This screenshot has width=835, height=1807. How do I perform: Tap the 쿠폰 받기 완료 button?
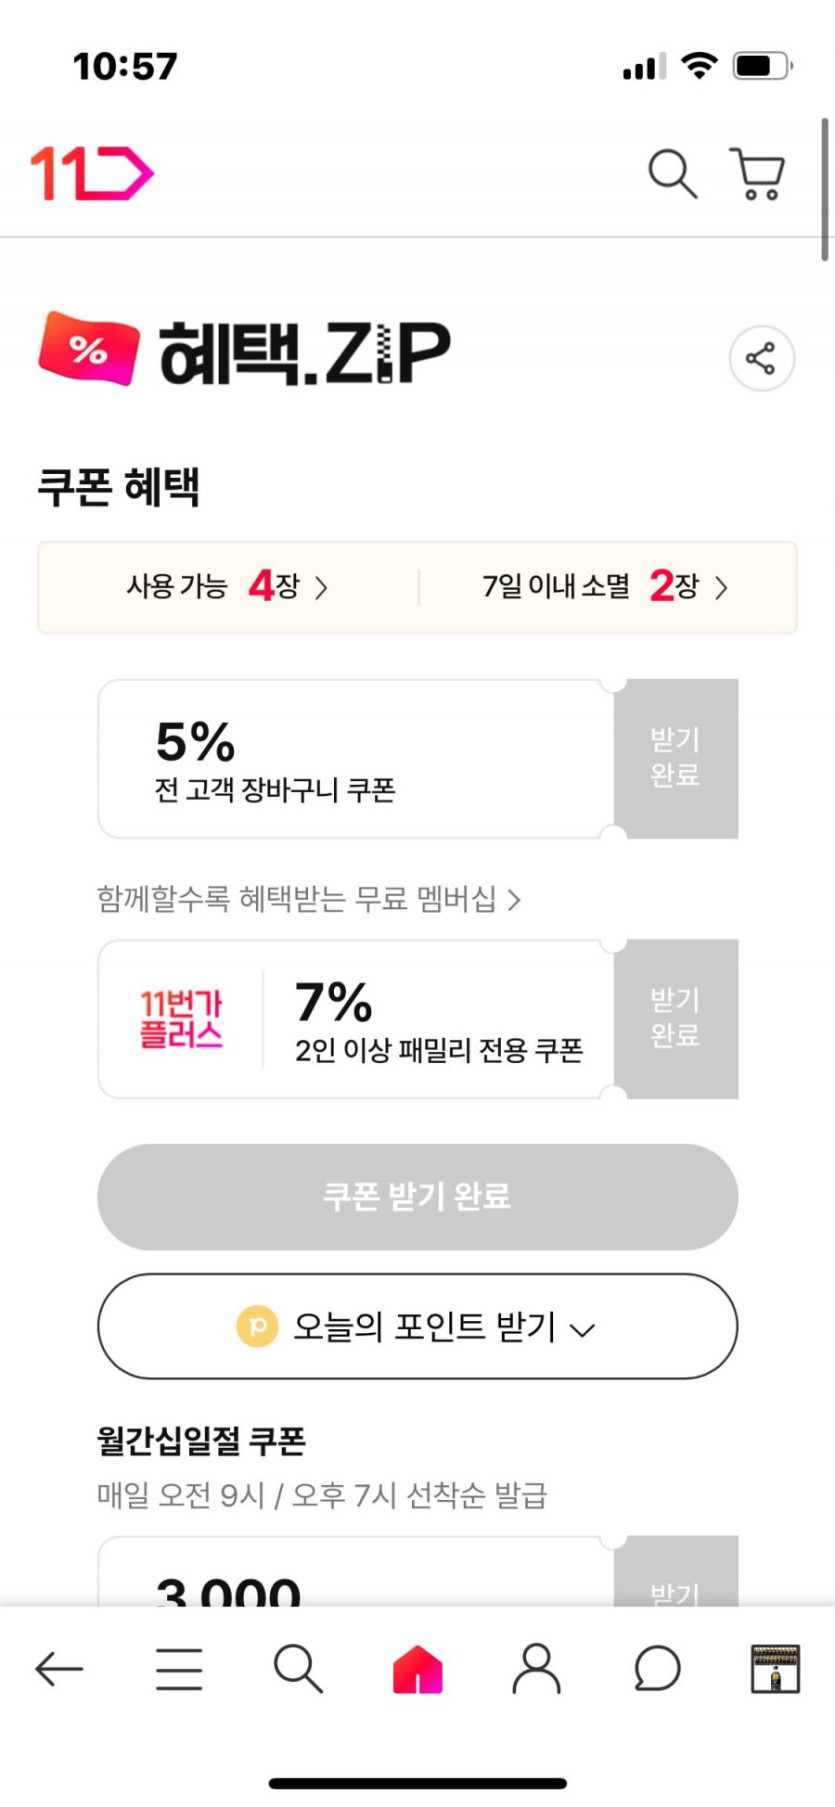417,1196
